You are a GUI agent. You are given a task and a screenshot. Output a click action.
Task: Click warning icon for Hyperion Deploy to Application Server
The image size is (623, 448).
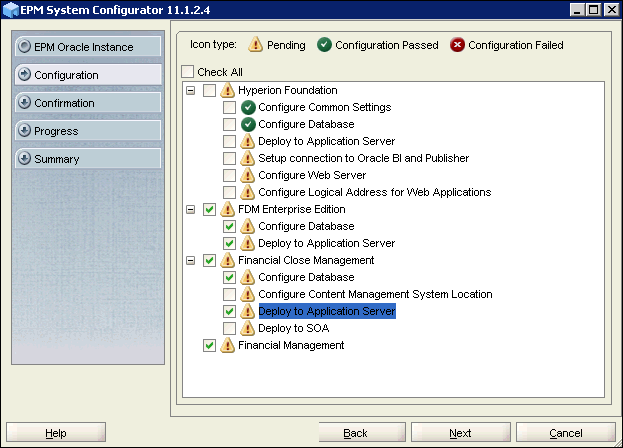248,141
